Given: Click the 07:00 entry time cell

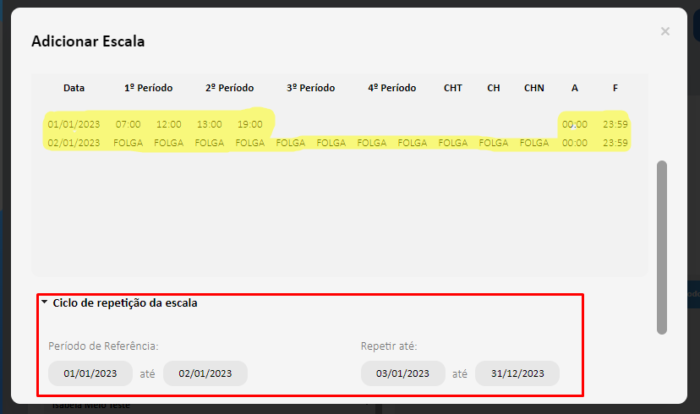Looking at the screenshot, I should 128,124.
